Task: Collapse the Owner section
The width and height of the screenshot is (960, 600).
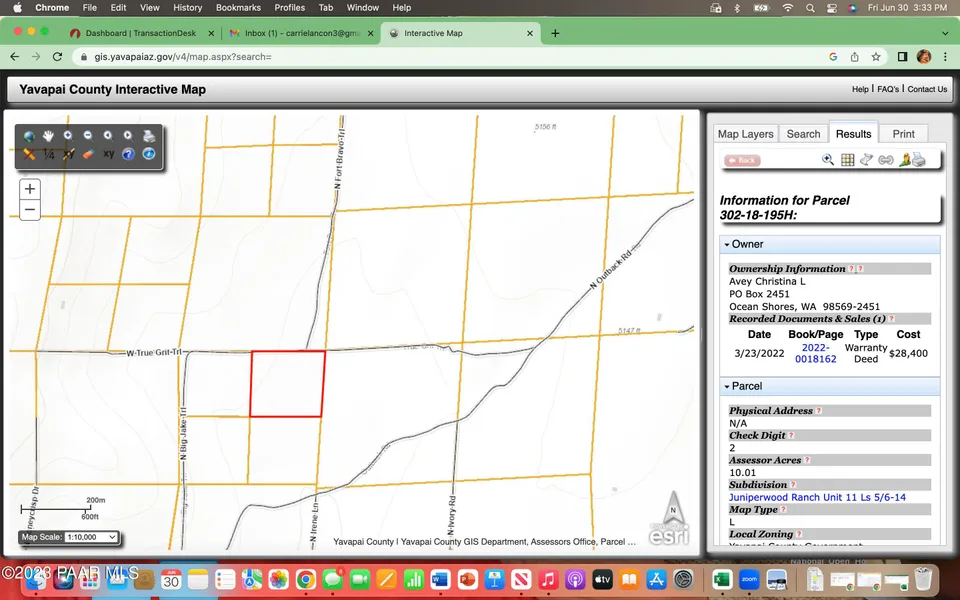Action: (726, 244)
